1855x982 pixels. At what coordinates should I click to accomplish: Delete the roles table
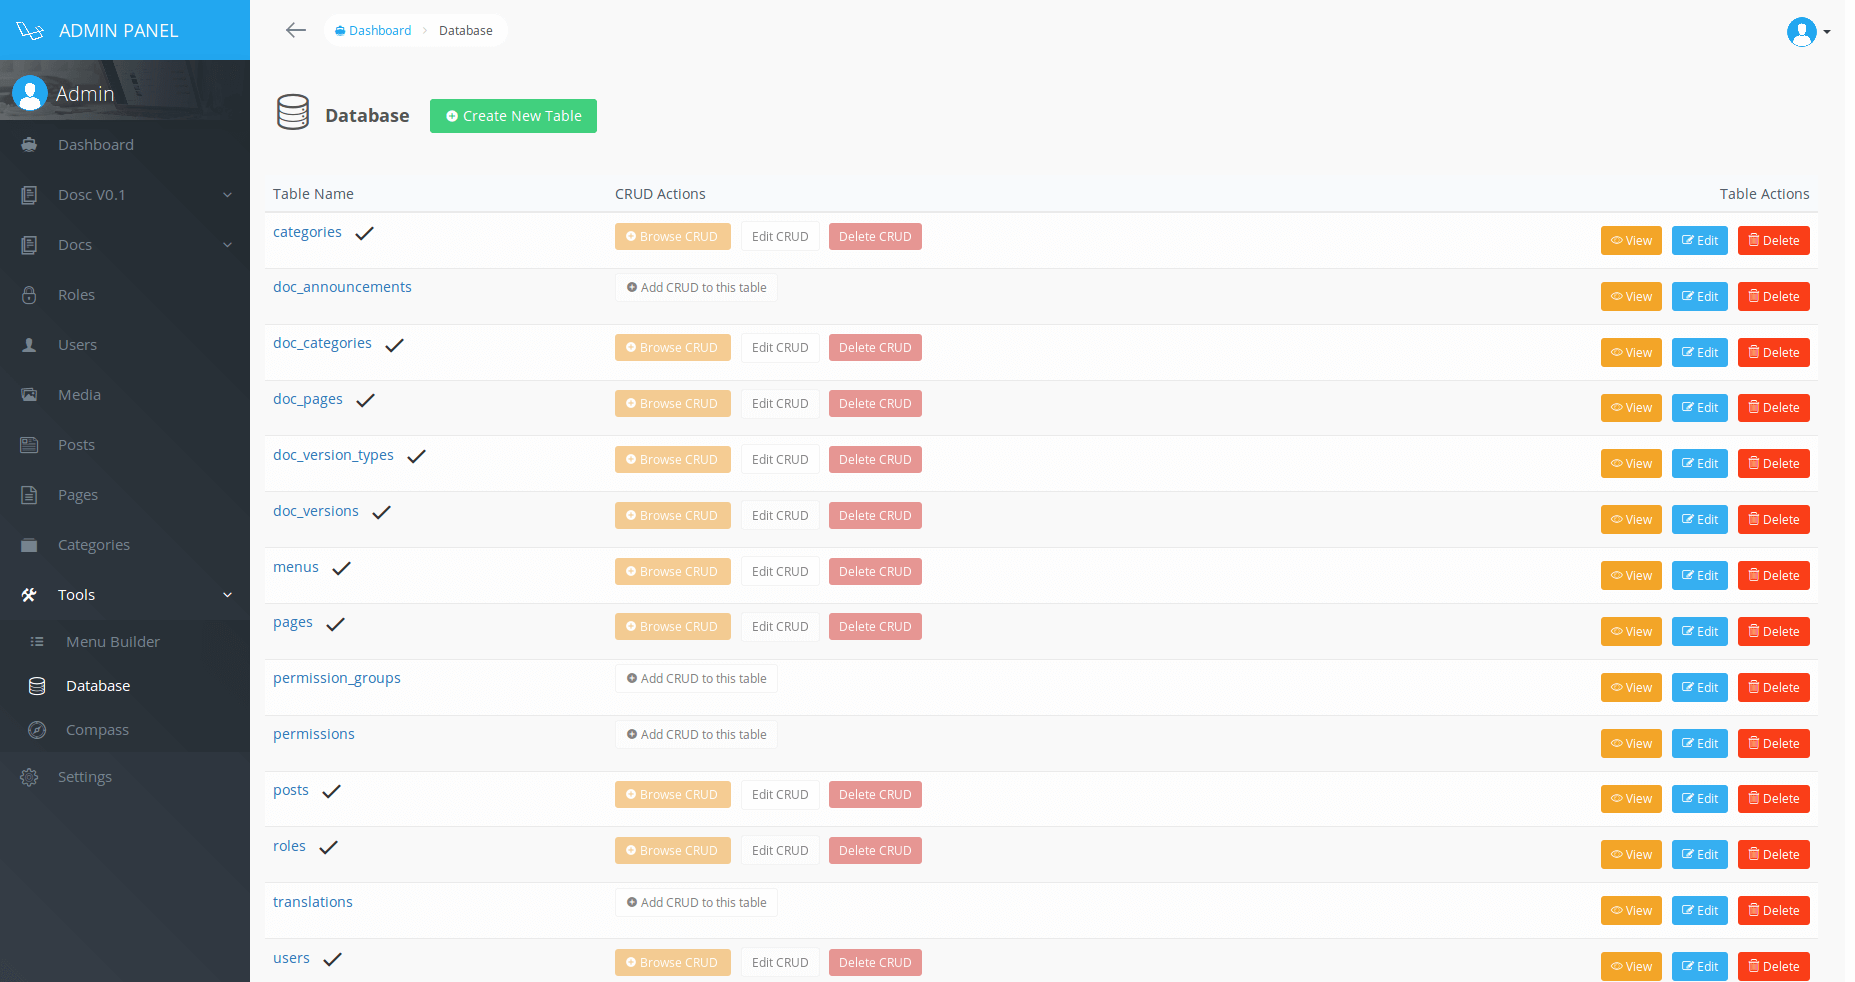1774,855
